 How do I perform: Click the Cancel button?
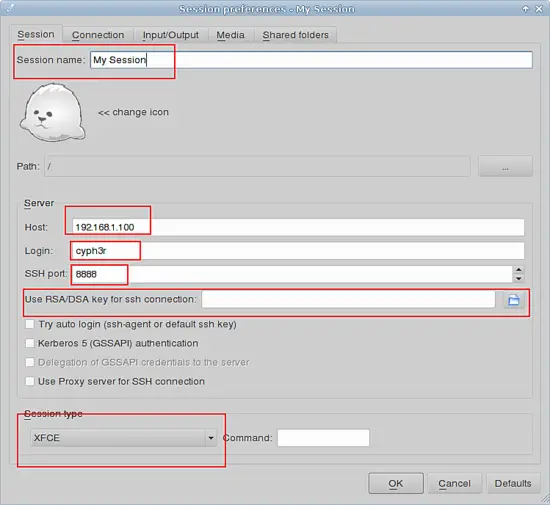tap(454, 483)
